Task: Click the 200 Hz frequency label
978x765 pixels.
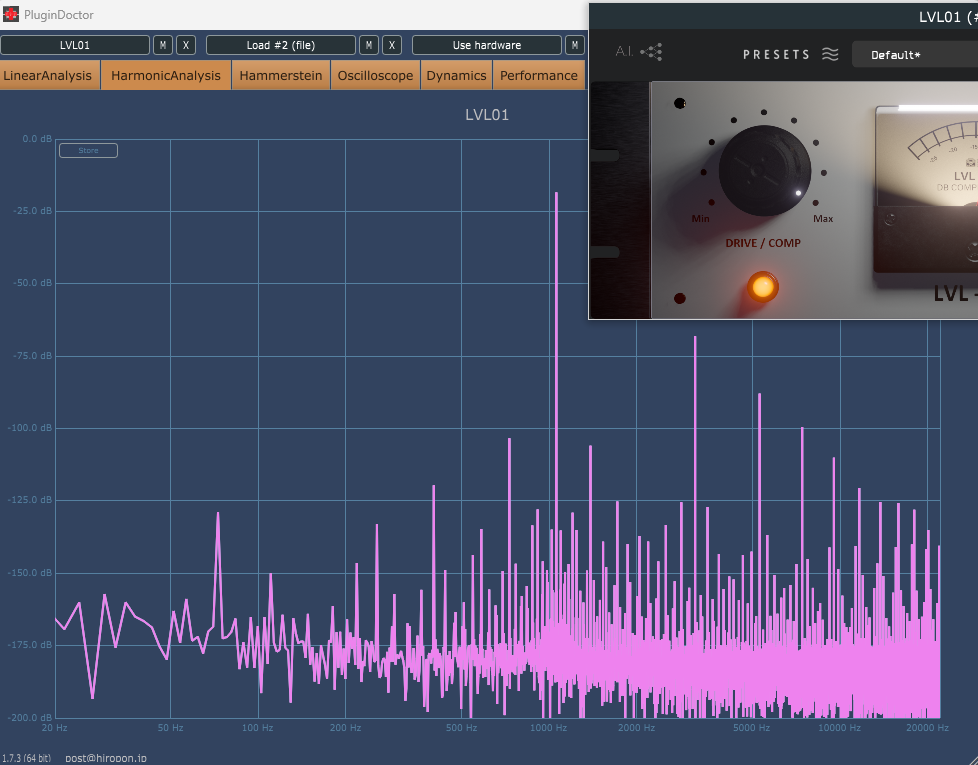Action: 346,728
